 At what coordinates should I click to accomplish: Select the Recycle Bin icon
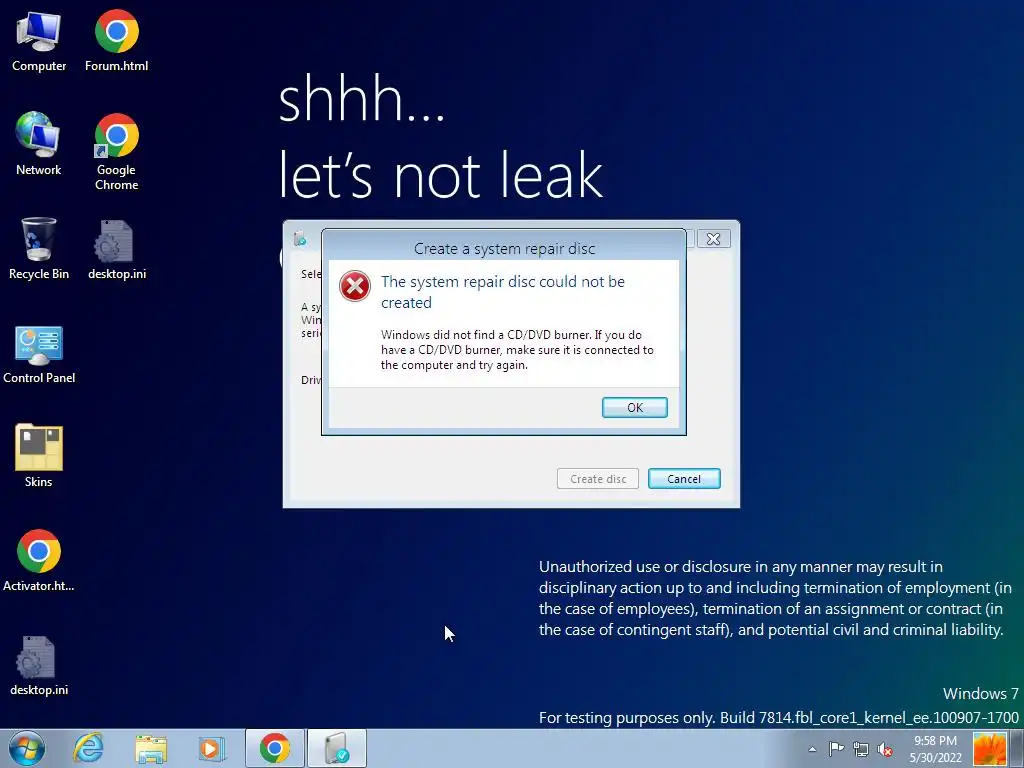(x=39, y=249)
